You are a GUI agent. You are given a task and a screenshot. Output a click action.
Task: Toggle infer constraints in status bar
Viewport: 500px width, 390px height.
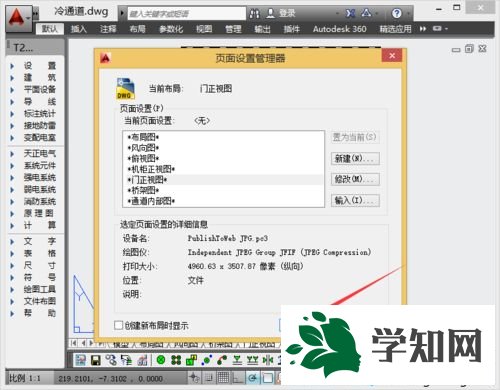coord(194,378)
